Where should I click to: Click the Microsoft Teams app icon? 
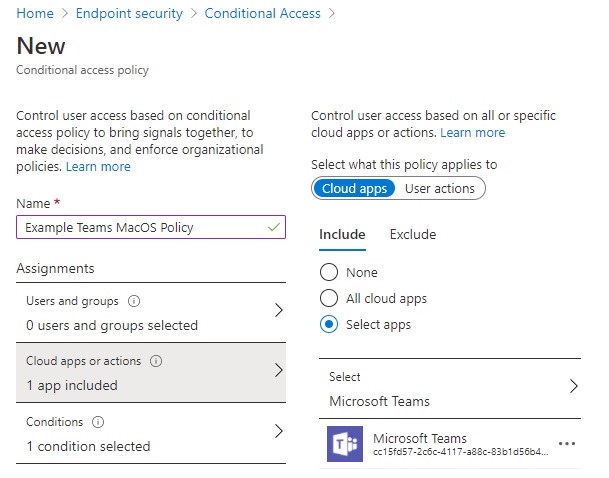(345, 443)
